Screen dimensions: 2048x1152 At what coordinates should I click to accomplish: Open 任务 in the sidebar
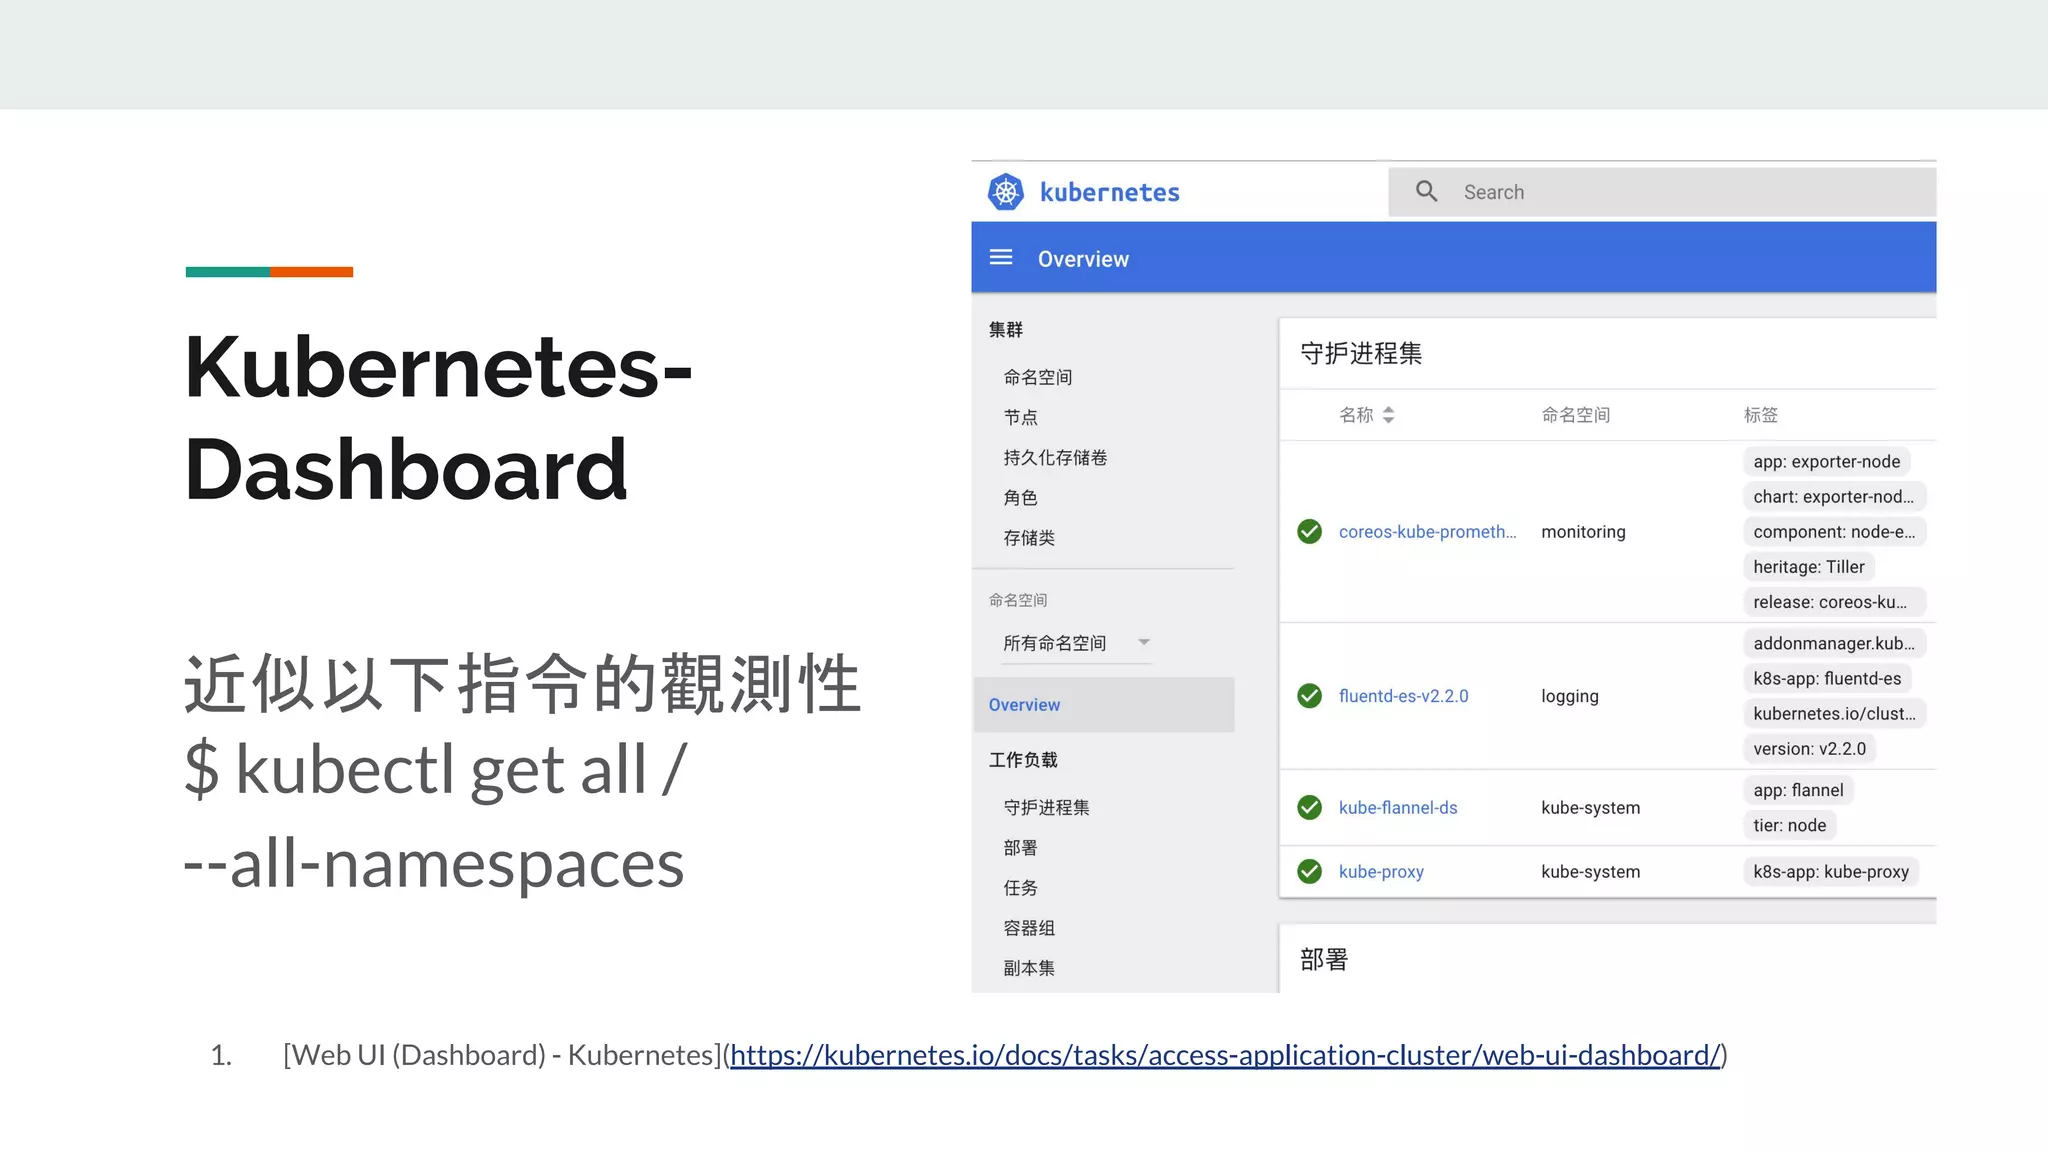pyautogui.click(x=1021, y=887)
